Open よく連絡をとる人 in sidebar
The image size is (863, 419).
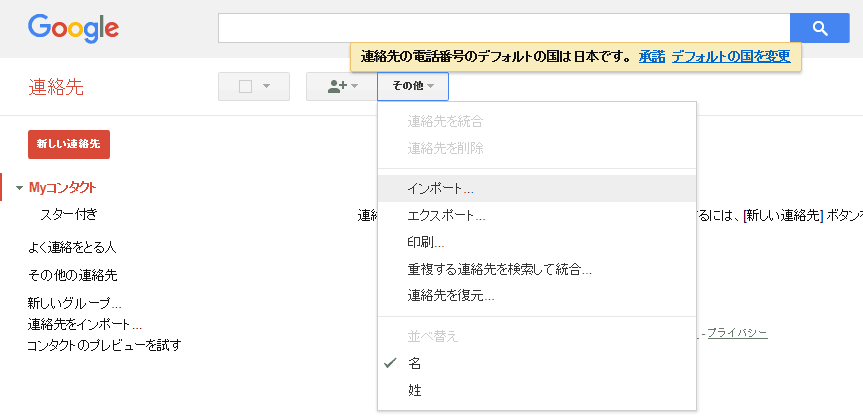(x=72, y=247)
